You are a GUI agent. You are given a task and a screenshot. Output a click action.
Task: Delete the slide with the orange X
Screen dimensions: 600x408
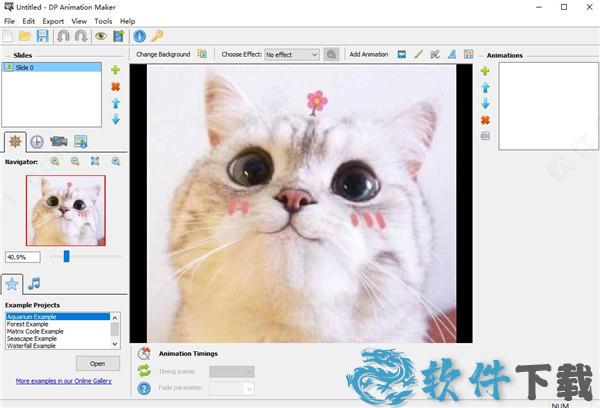(x=116, y=87)
